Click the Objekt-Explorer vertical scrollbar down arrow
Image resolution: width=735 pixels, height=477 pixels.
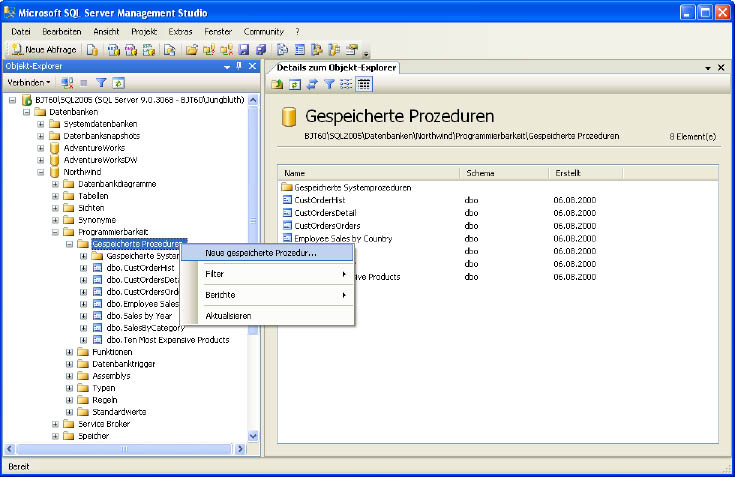[253, 436]
